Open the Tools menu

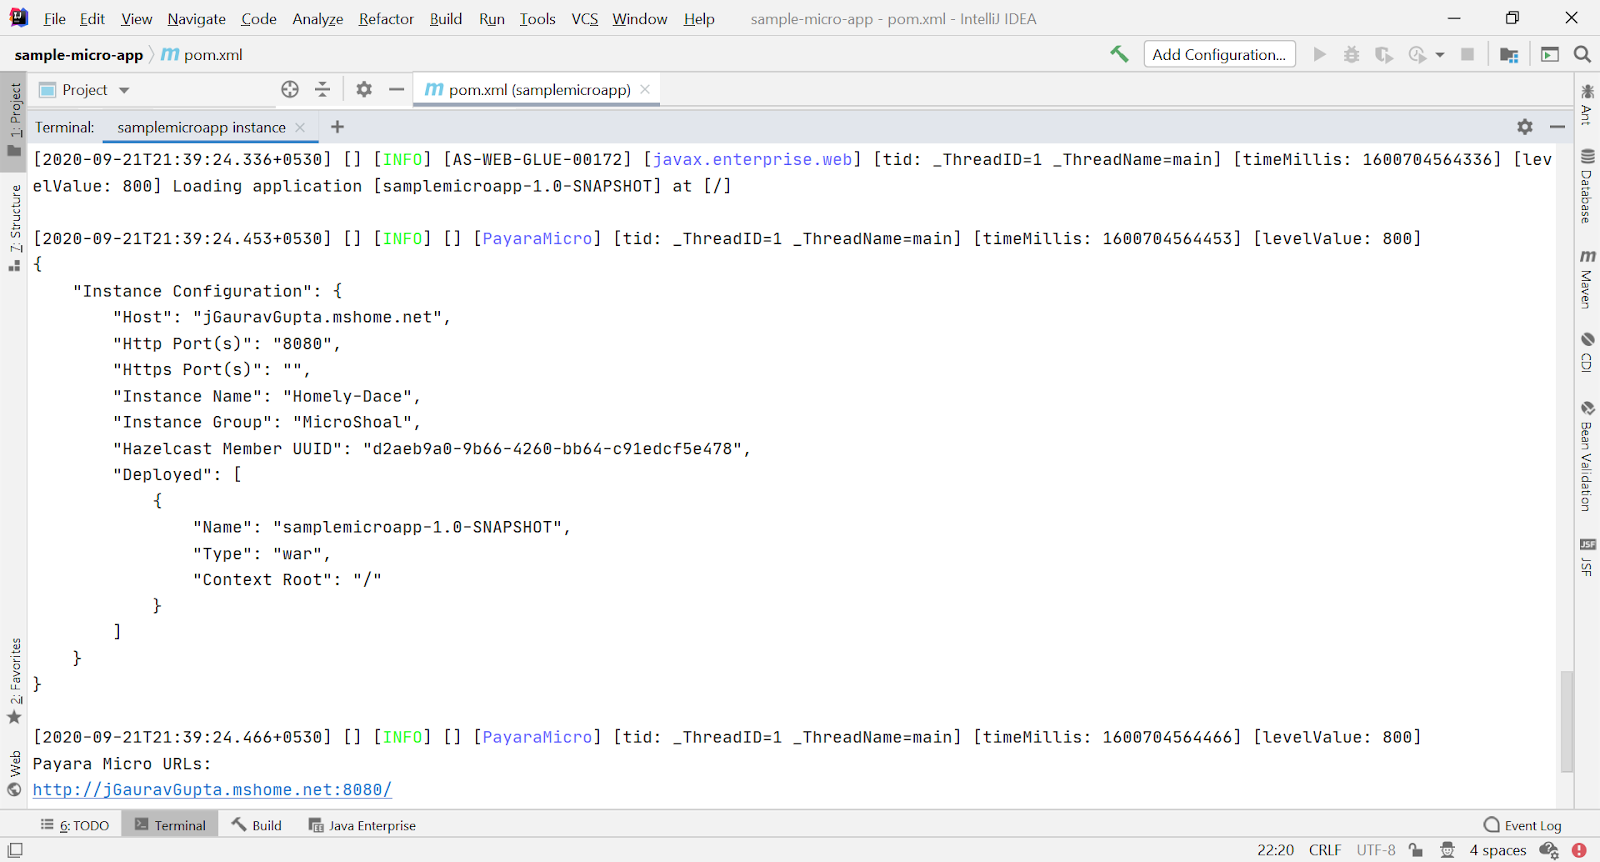tap(537, 19)
